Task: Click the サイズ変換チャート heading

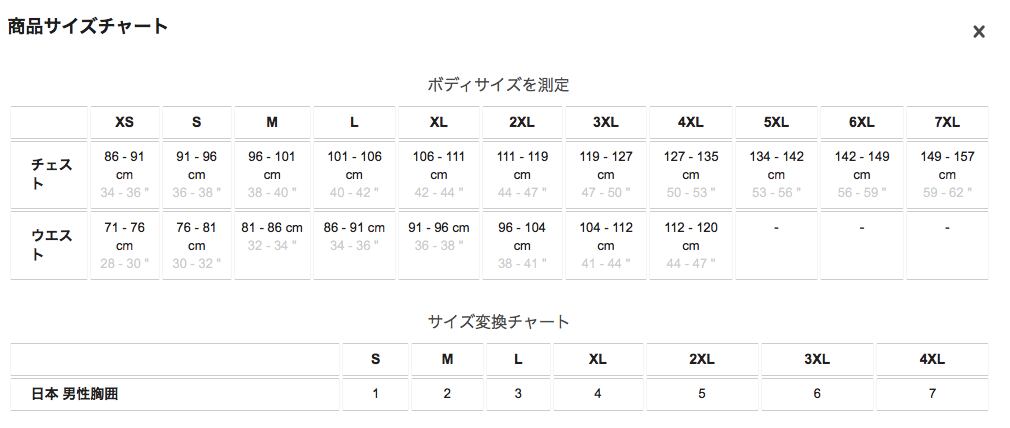Action: coord(498,321)
